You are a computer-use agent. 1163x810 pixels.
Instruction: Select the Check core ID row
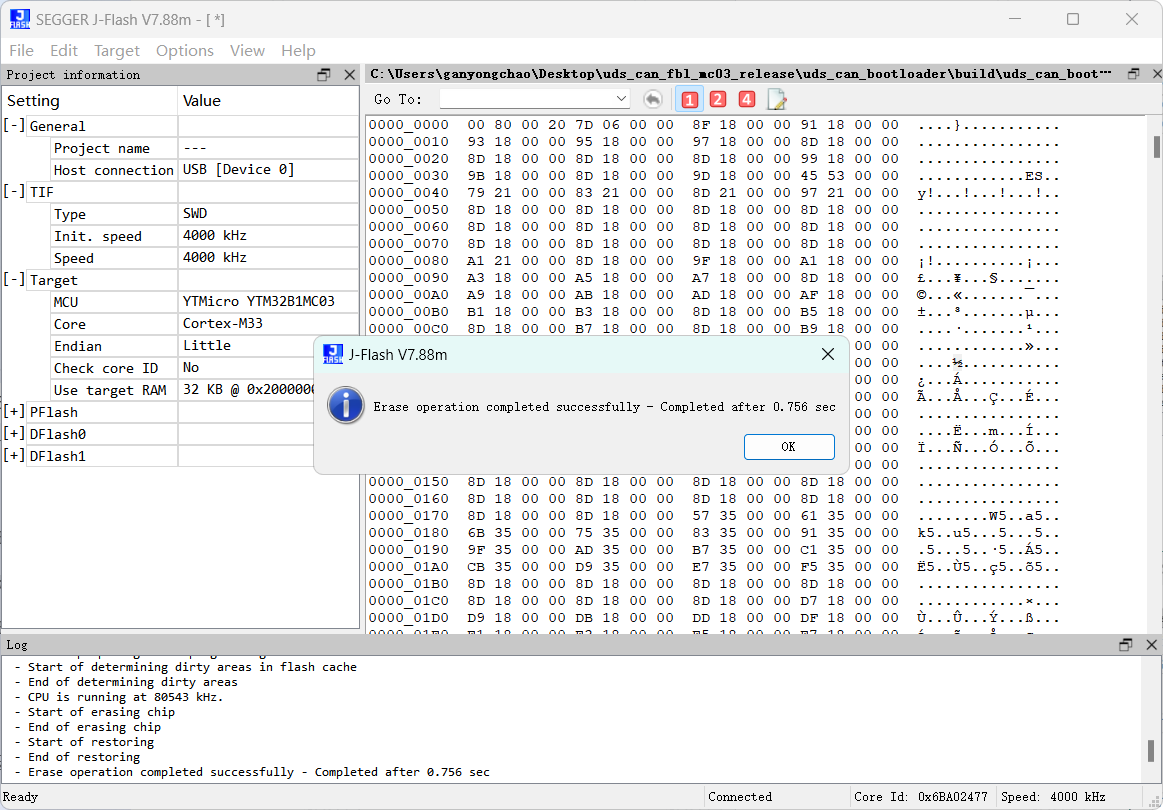click(x=180, y=368)
